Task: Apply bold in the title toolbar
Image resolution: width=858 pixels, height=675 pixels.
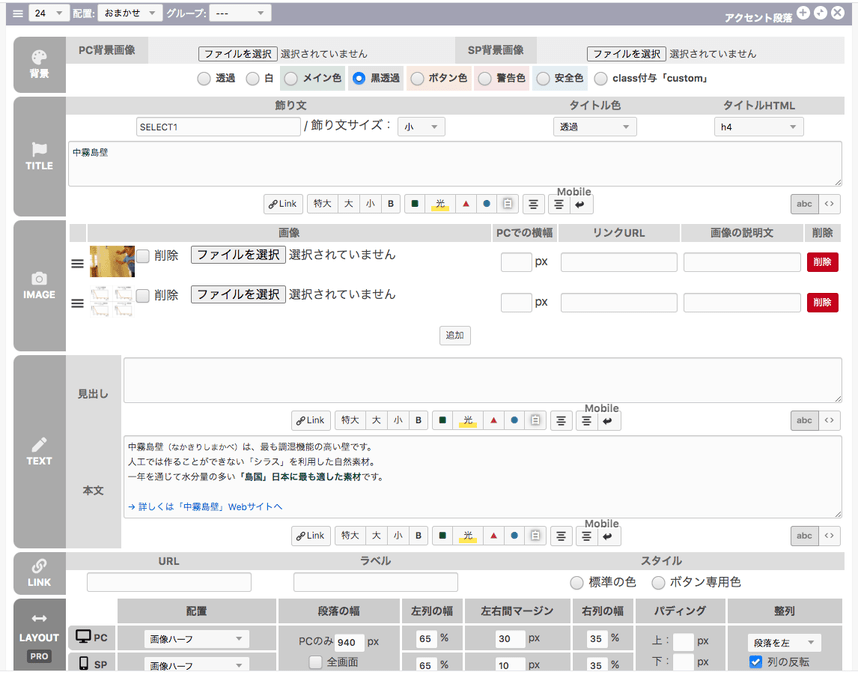Action: click(x=391, y=204)
